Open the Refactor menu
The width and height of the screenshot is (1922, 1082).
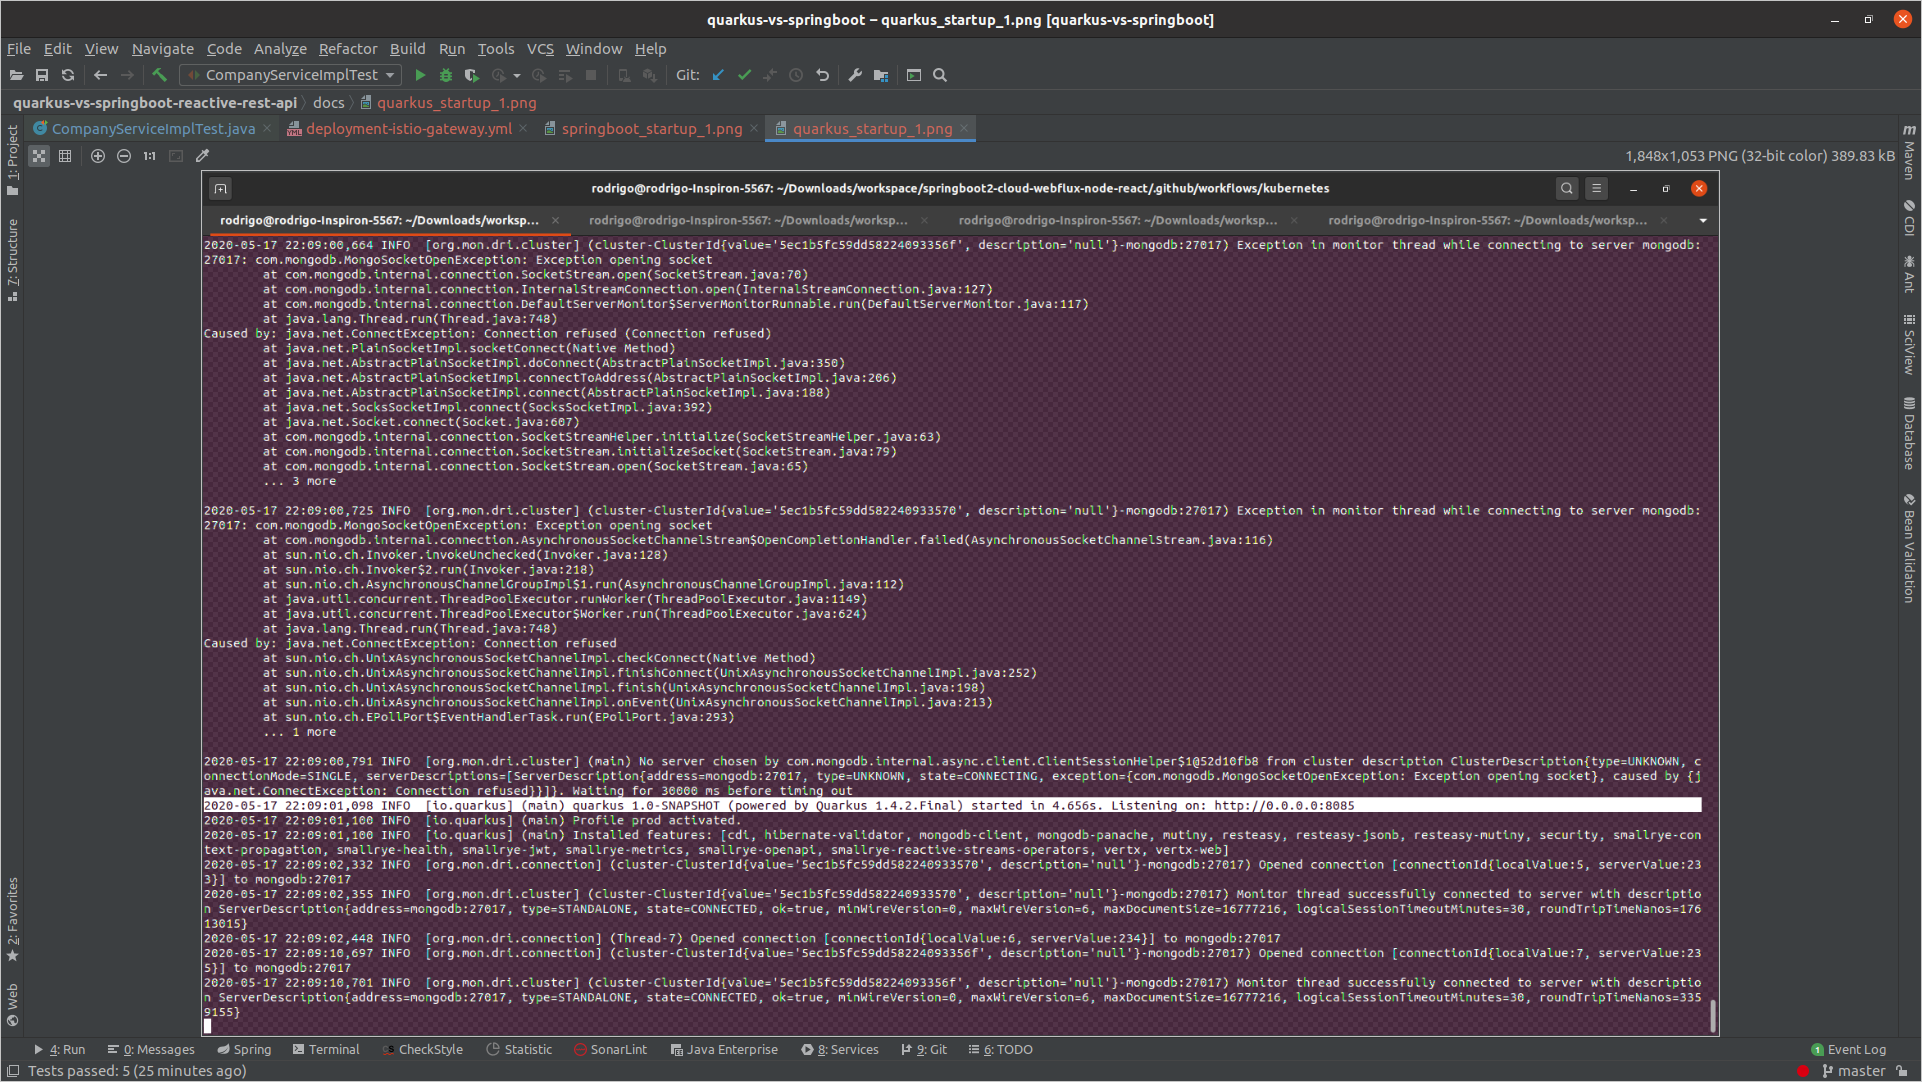(x=347, y=48)
